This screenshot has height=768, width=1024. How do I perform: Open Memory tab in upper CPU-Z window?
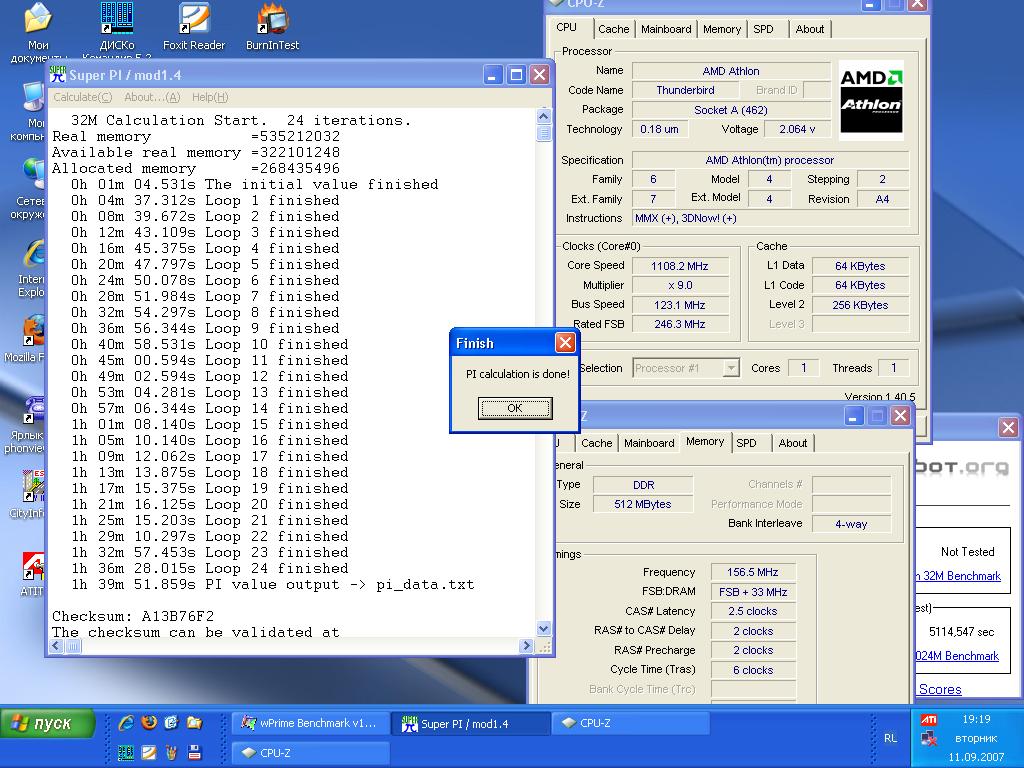click(722, 29)
